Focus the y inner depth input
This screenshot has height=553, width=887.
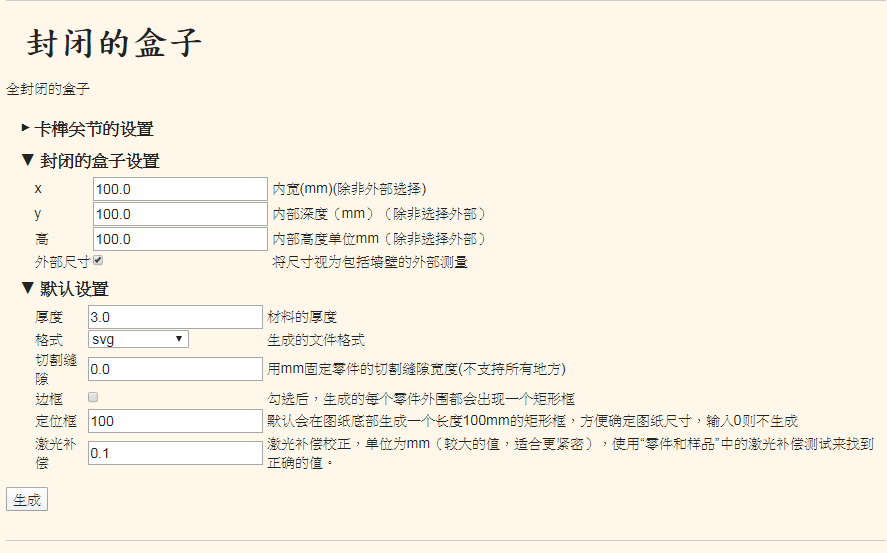pyautogui.click(x=180, y=214)
